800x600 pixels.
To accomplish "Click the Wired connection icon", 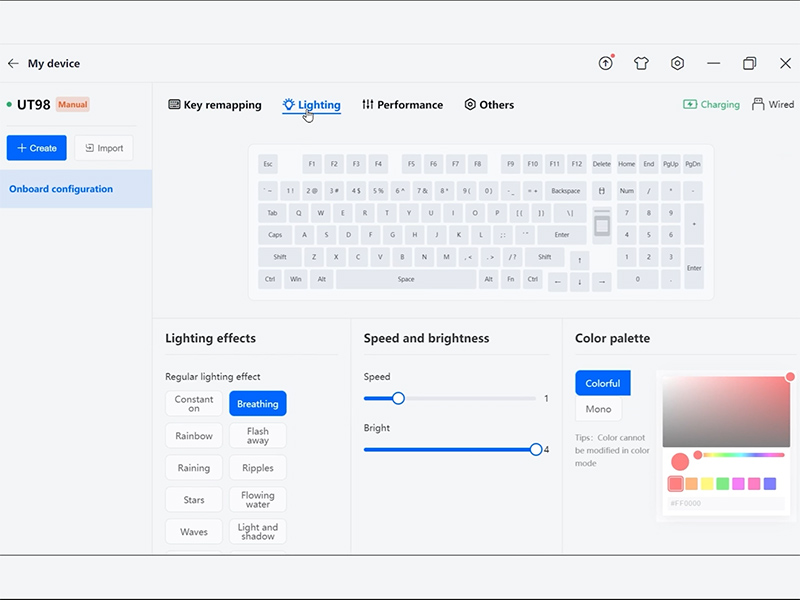I will coord(758,104).
